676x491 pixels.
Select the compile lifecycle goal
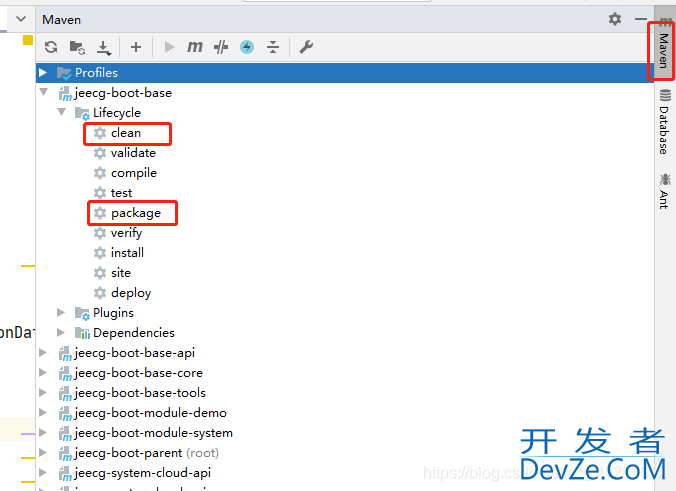[x=134, y=173]
